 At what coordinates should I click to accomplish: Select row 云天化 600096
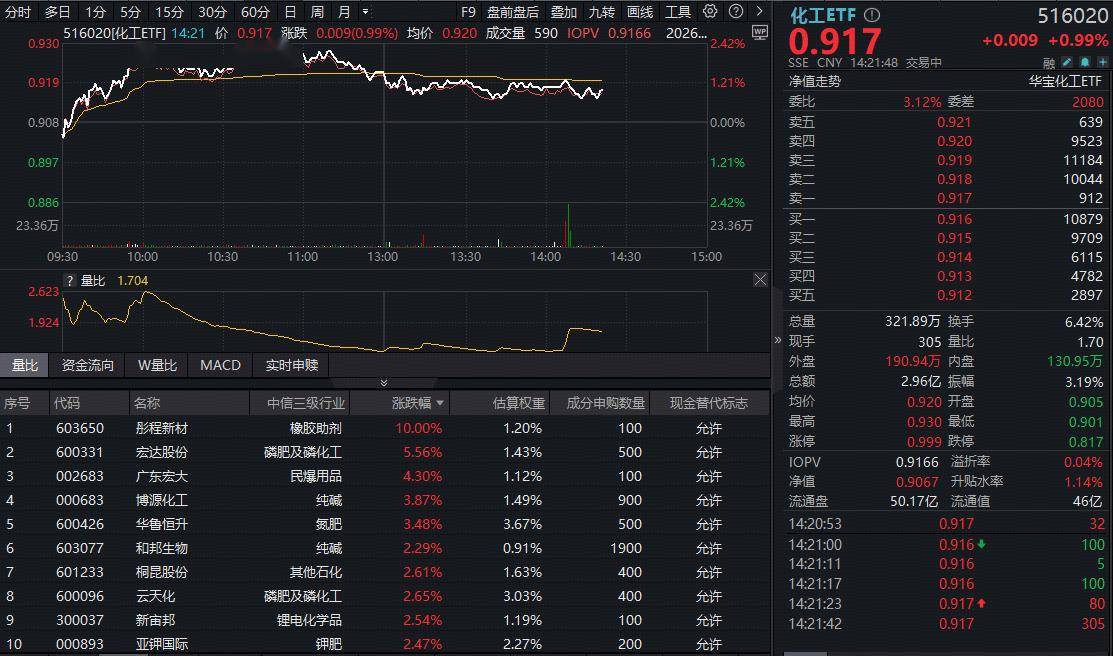[x=385, y=596]
